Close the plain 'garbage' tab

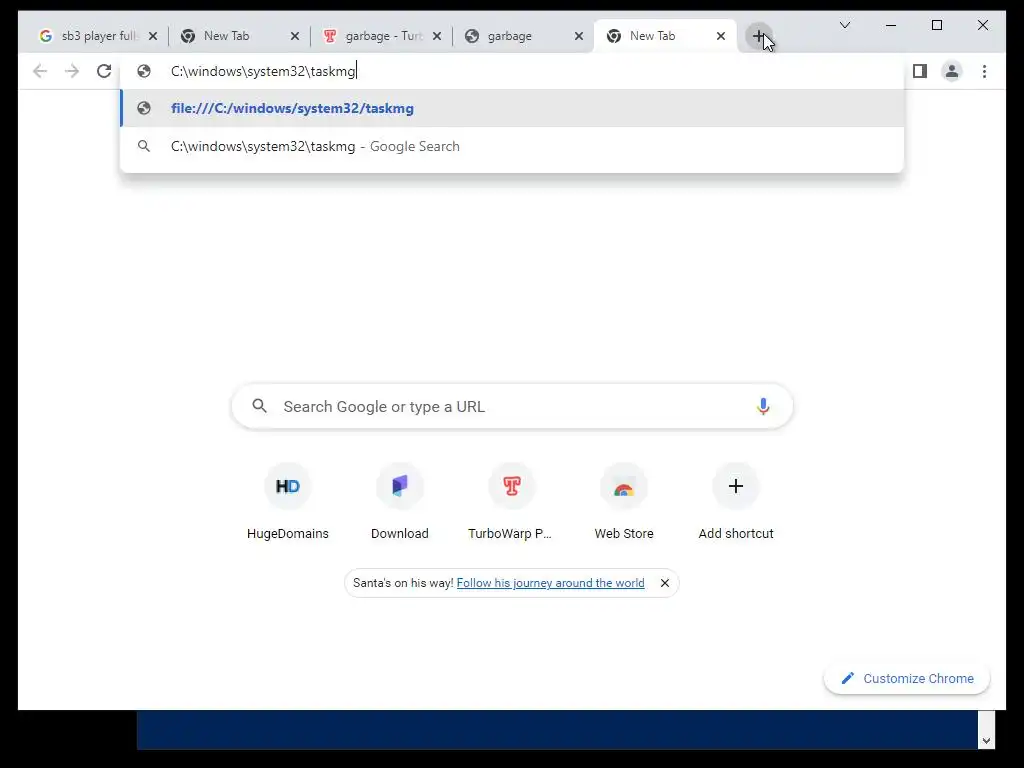pos(579,37)
